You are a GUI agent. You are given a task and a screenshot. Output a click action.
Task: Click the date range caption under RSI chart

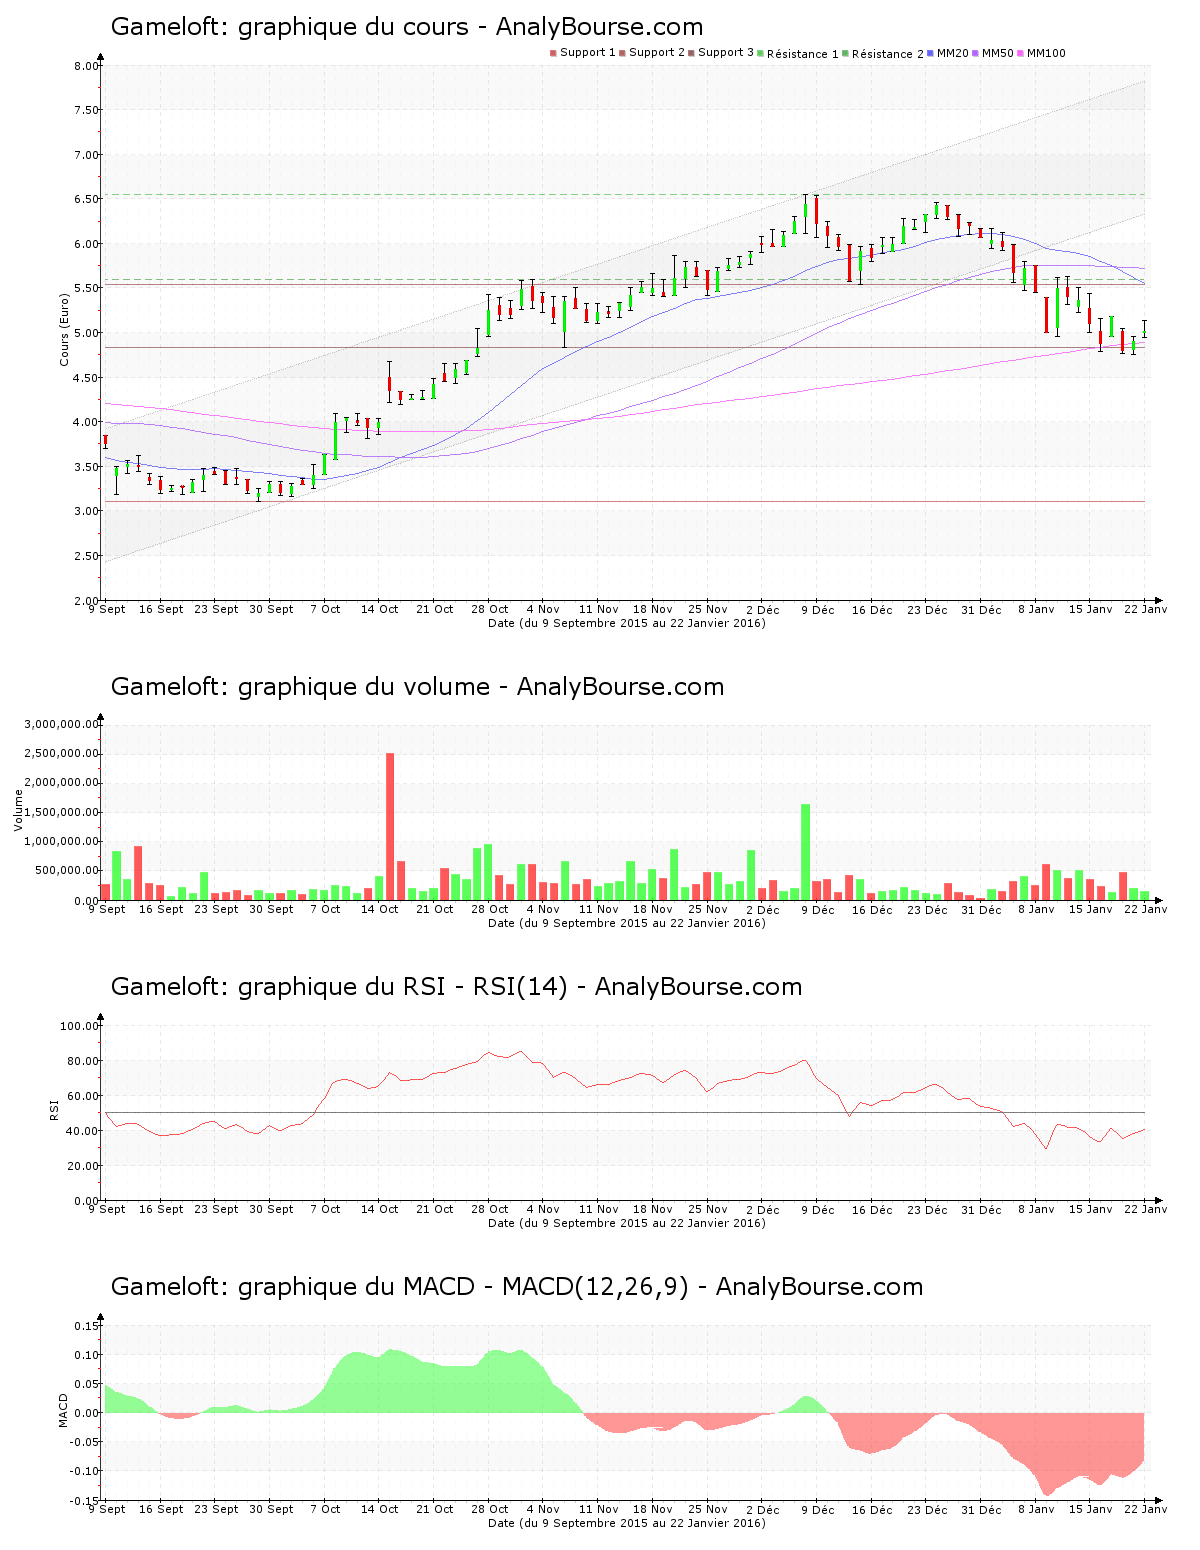tap(627, 1223)
